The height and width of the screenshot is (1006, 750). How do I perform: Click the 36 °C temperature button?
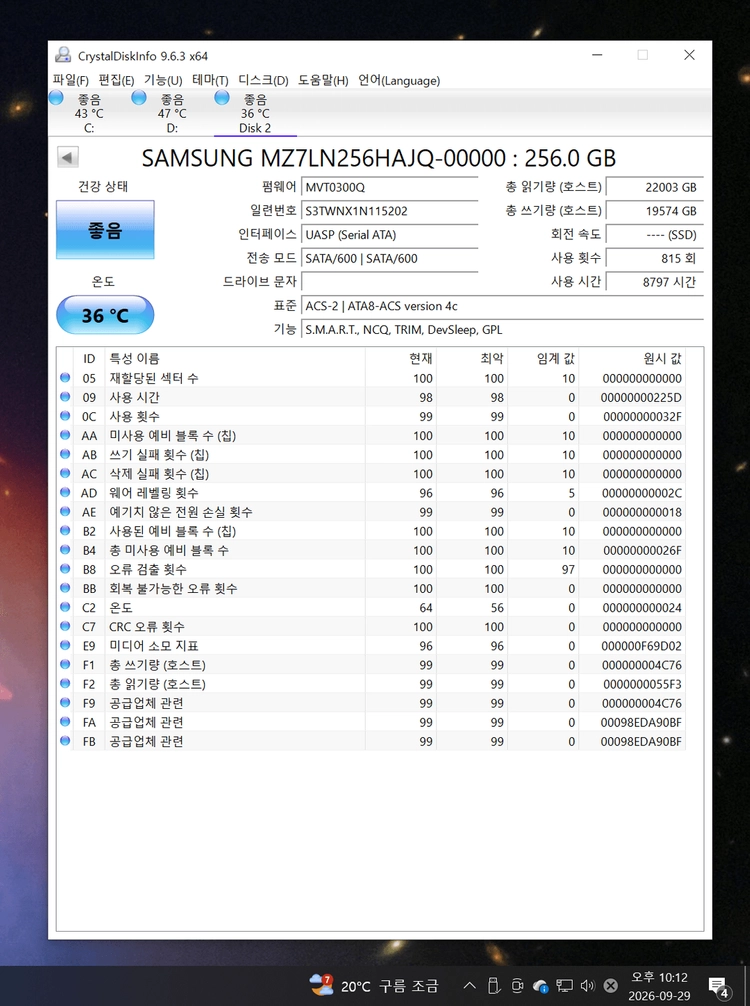pyautogui.click(x=105, y=315)
